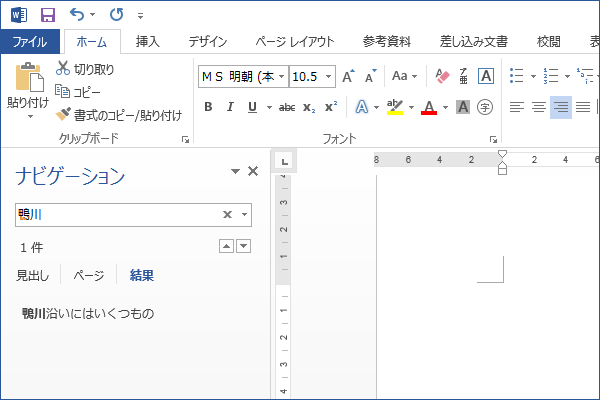Apply text effects with glowing A
600x400 pixels.
(361, 107)
